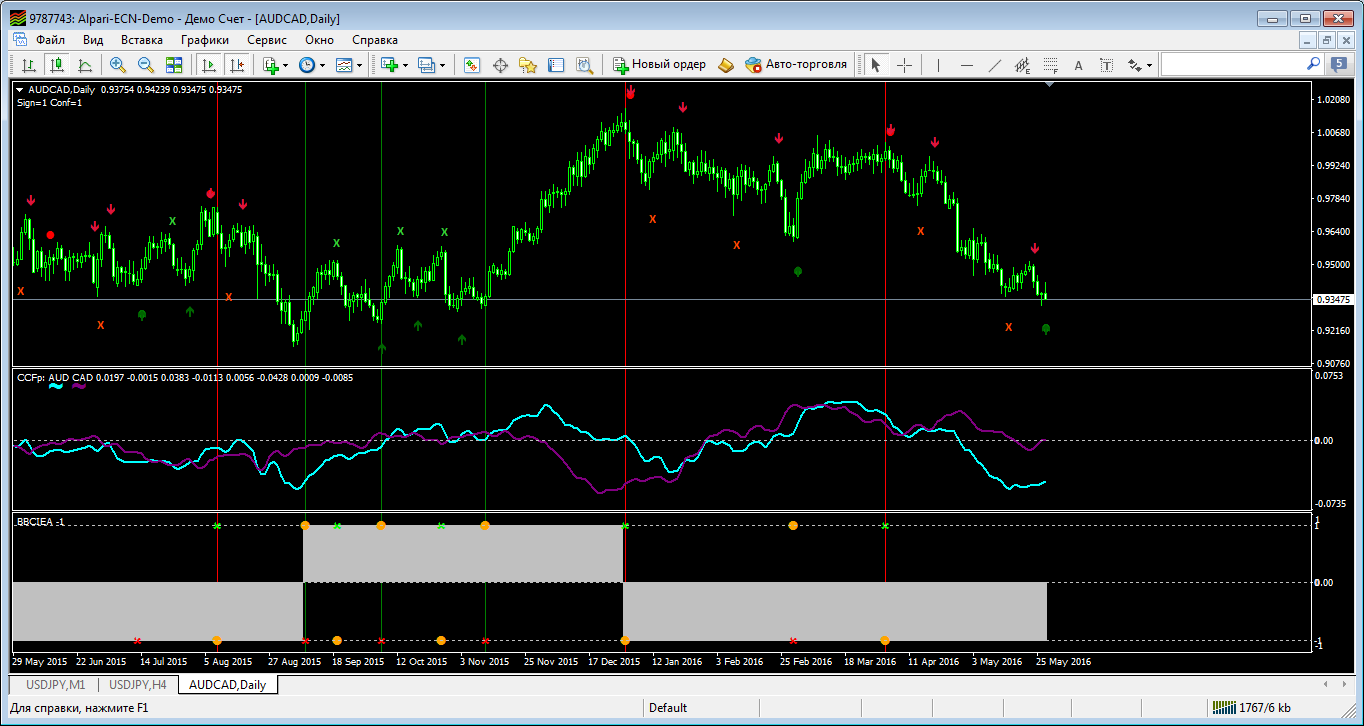Select the Crosshair tool

(904, 65)
